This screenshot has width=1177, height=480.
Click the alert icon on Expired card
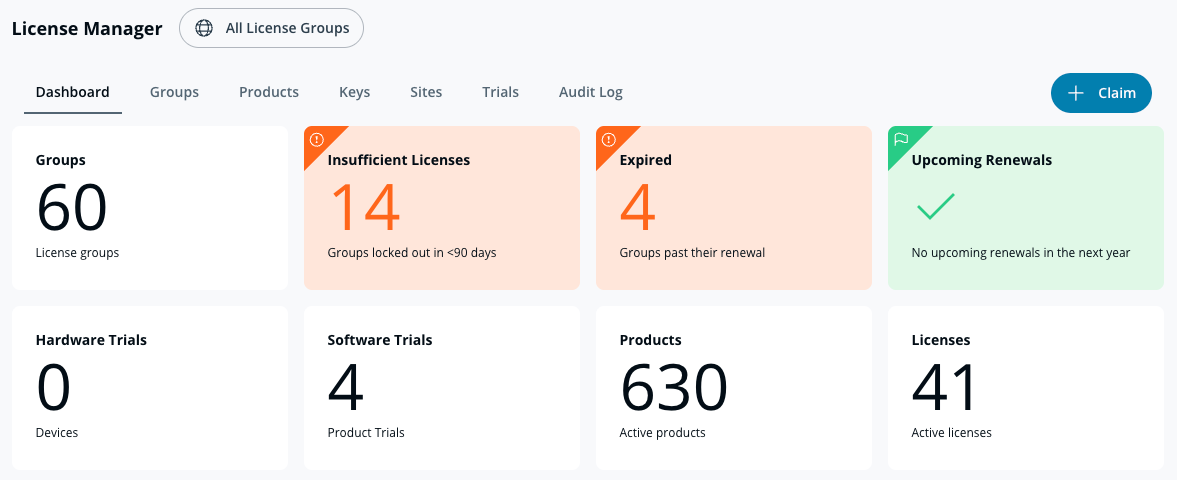click(608, 139)
